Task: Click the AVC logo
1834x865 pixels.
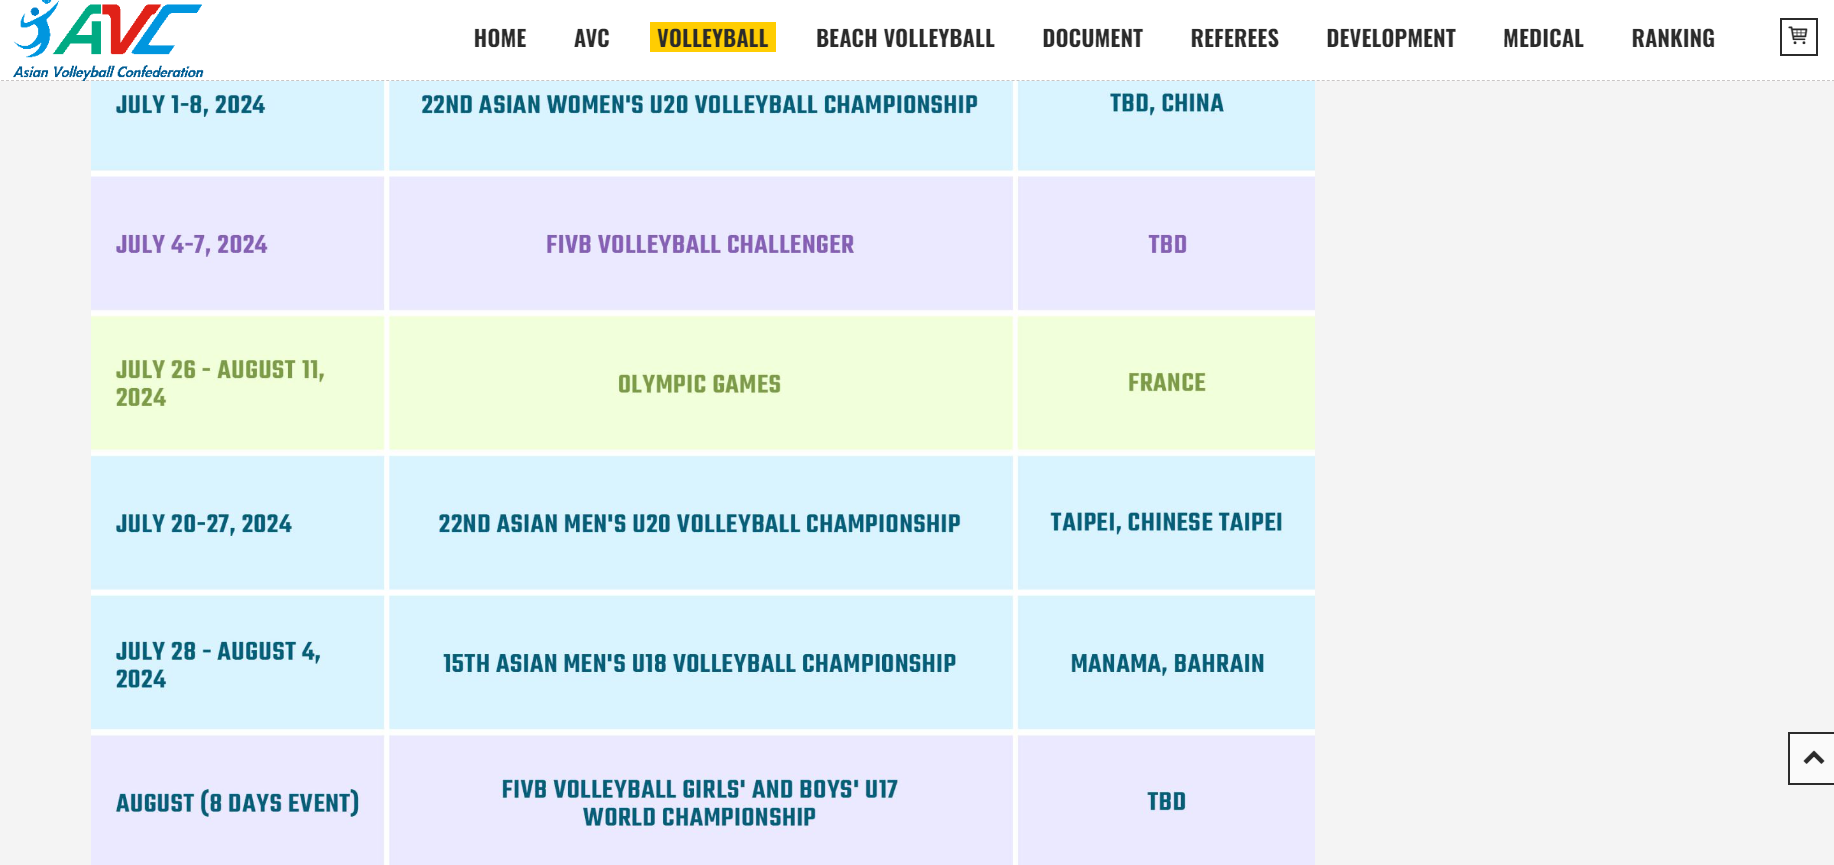Action: point(108,40)
